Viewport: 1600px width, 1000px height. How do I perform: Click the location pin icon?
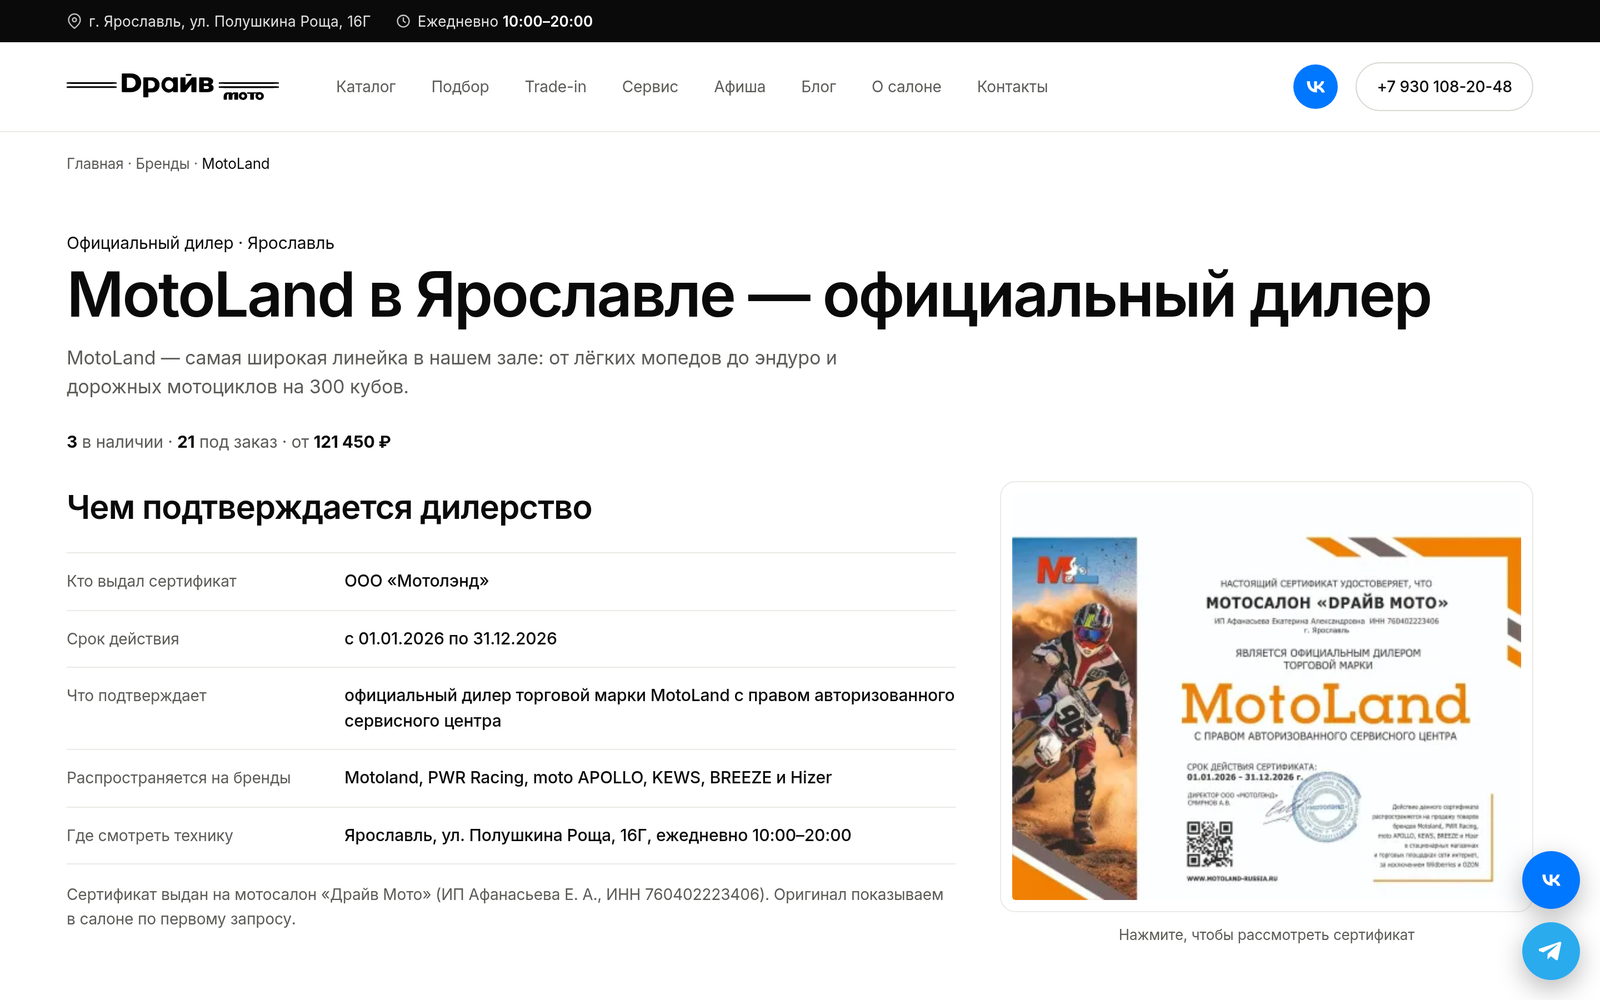coord(74,21)
